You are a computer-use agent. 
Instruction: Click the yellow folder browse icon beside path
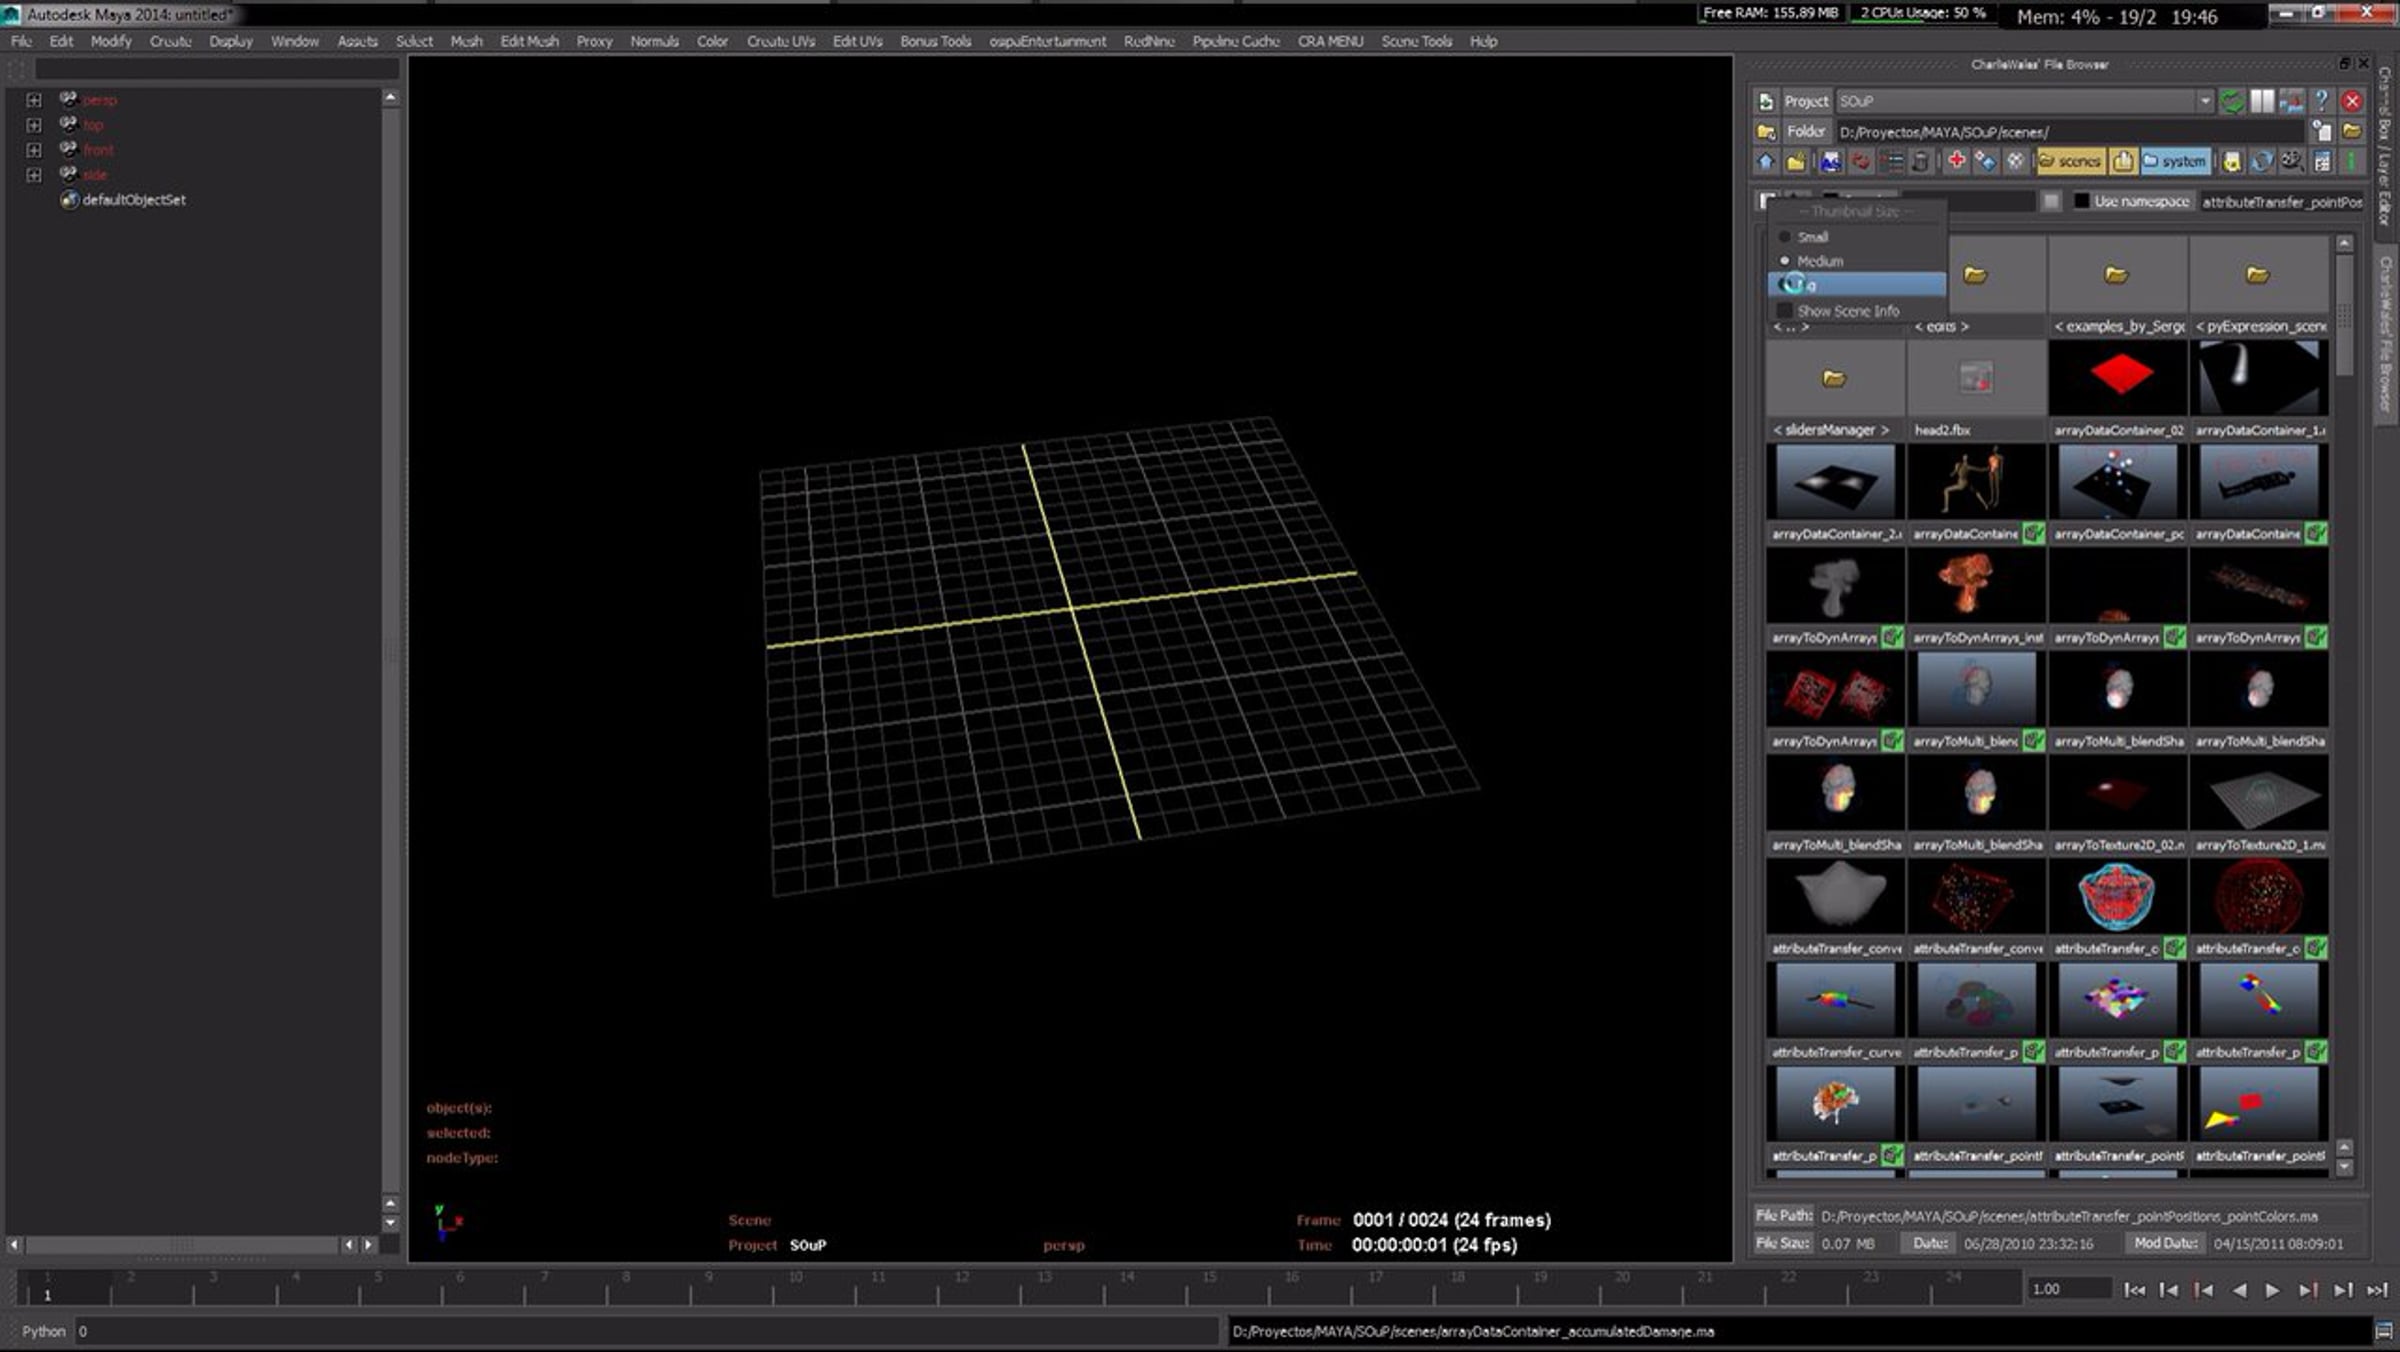2352,132
